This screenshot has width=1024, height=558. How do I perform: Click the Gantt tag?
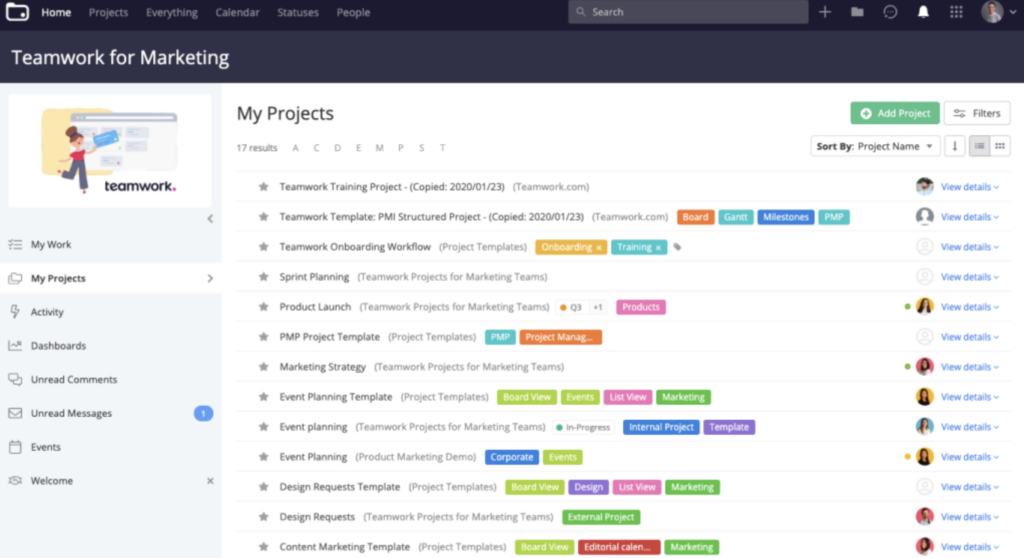(x=735, y=217)
